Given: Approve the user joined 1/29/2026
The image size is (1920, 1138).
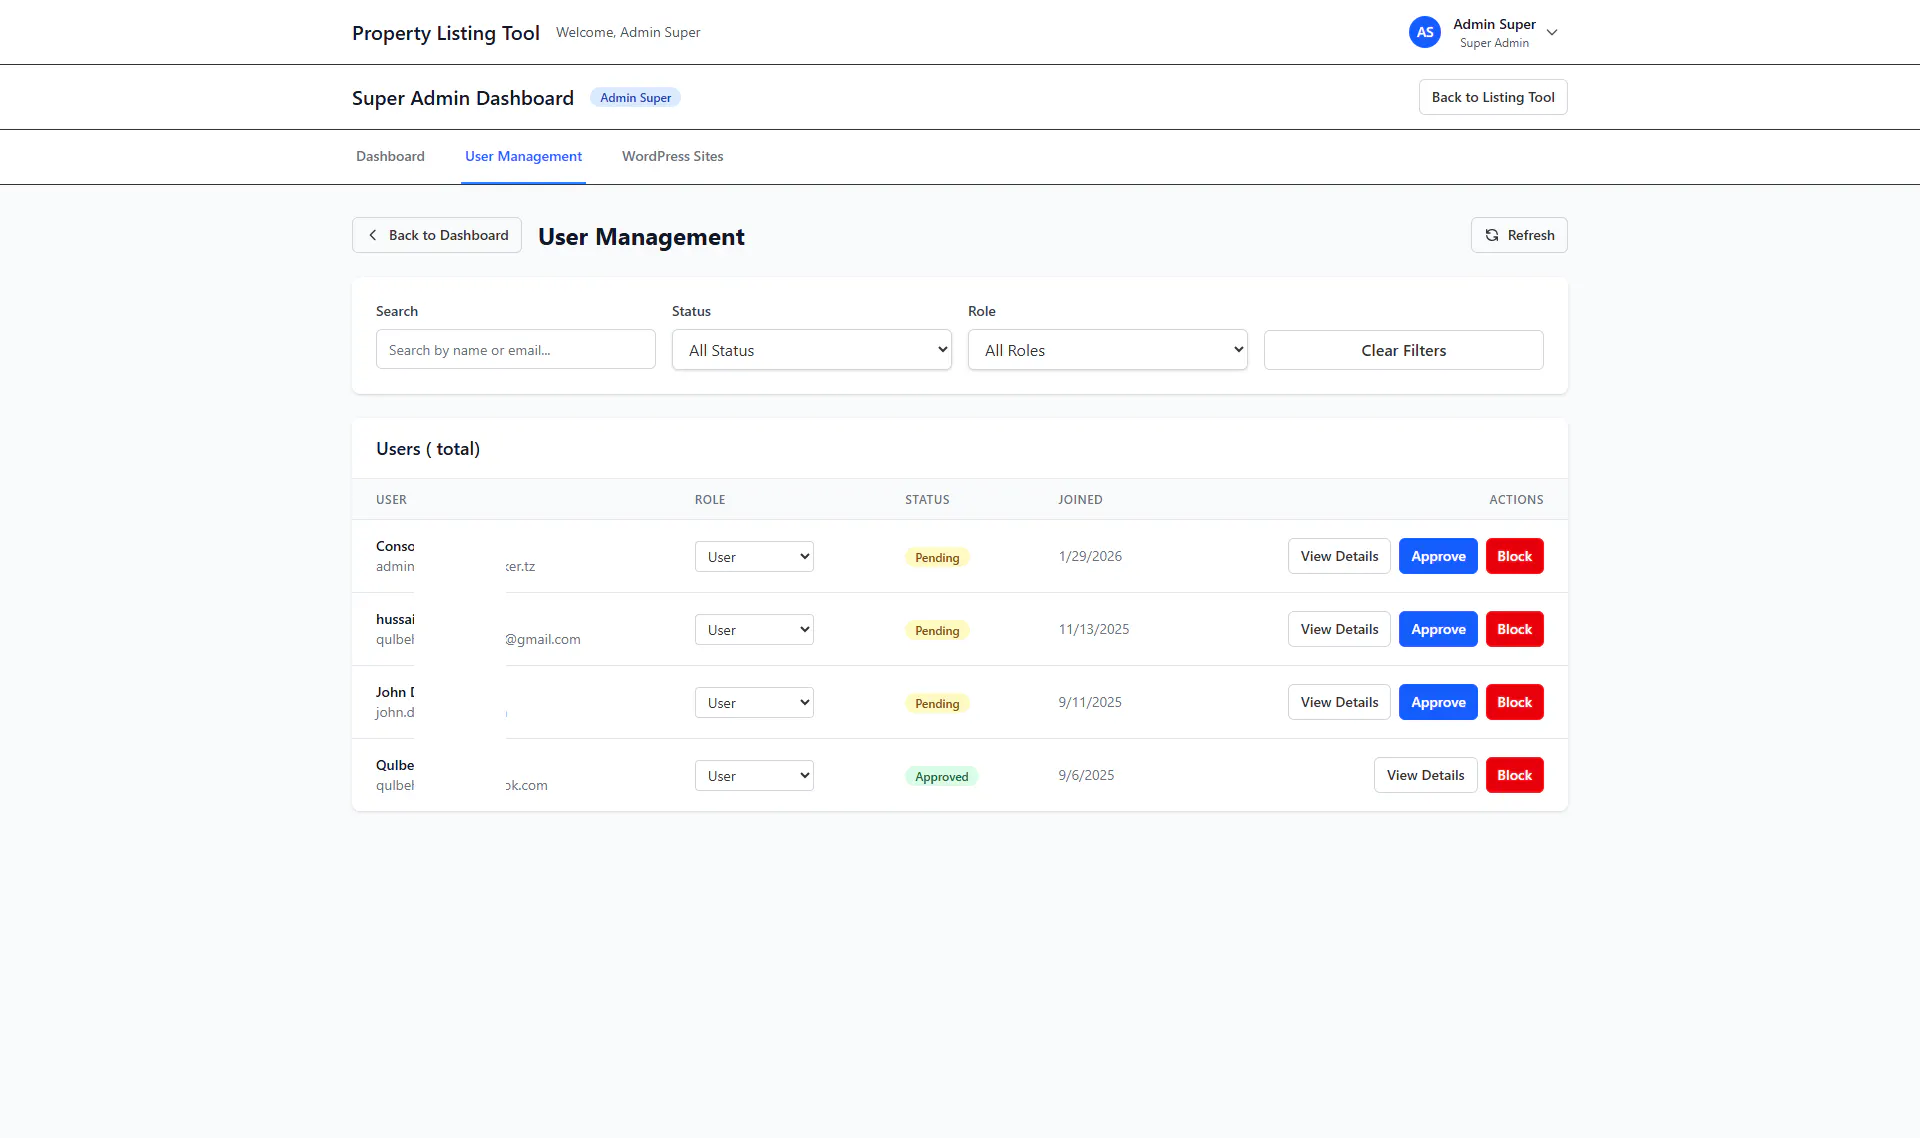Looking at the screenshot, I should [1438, 556].
